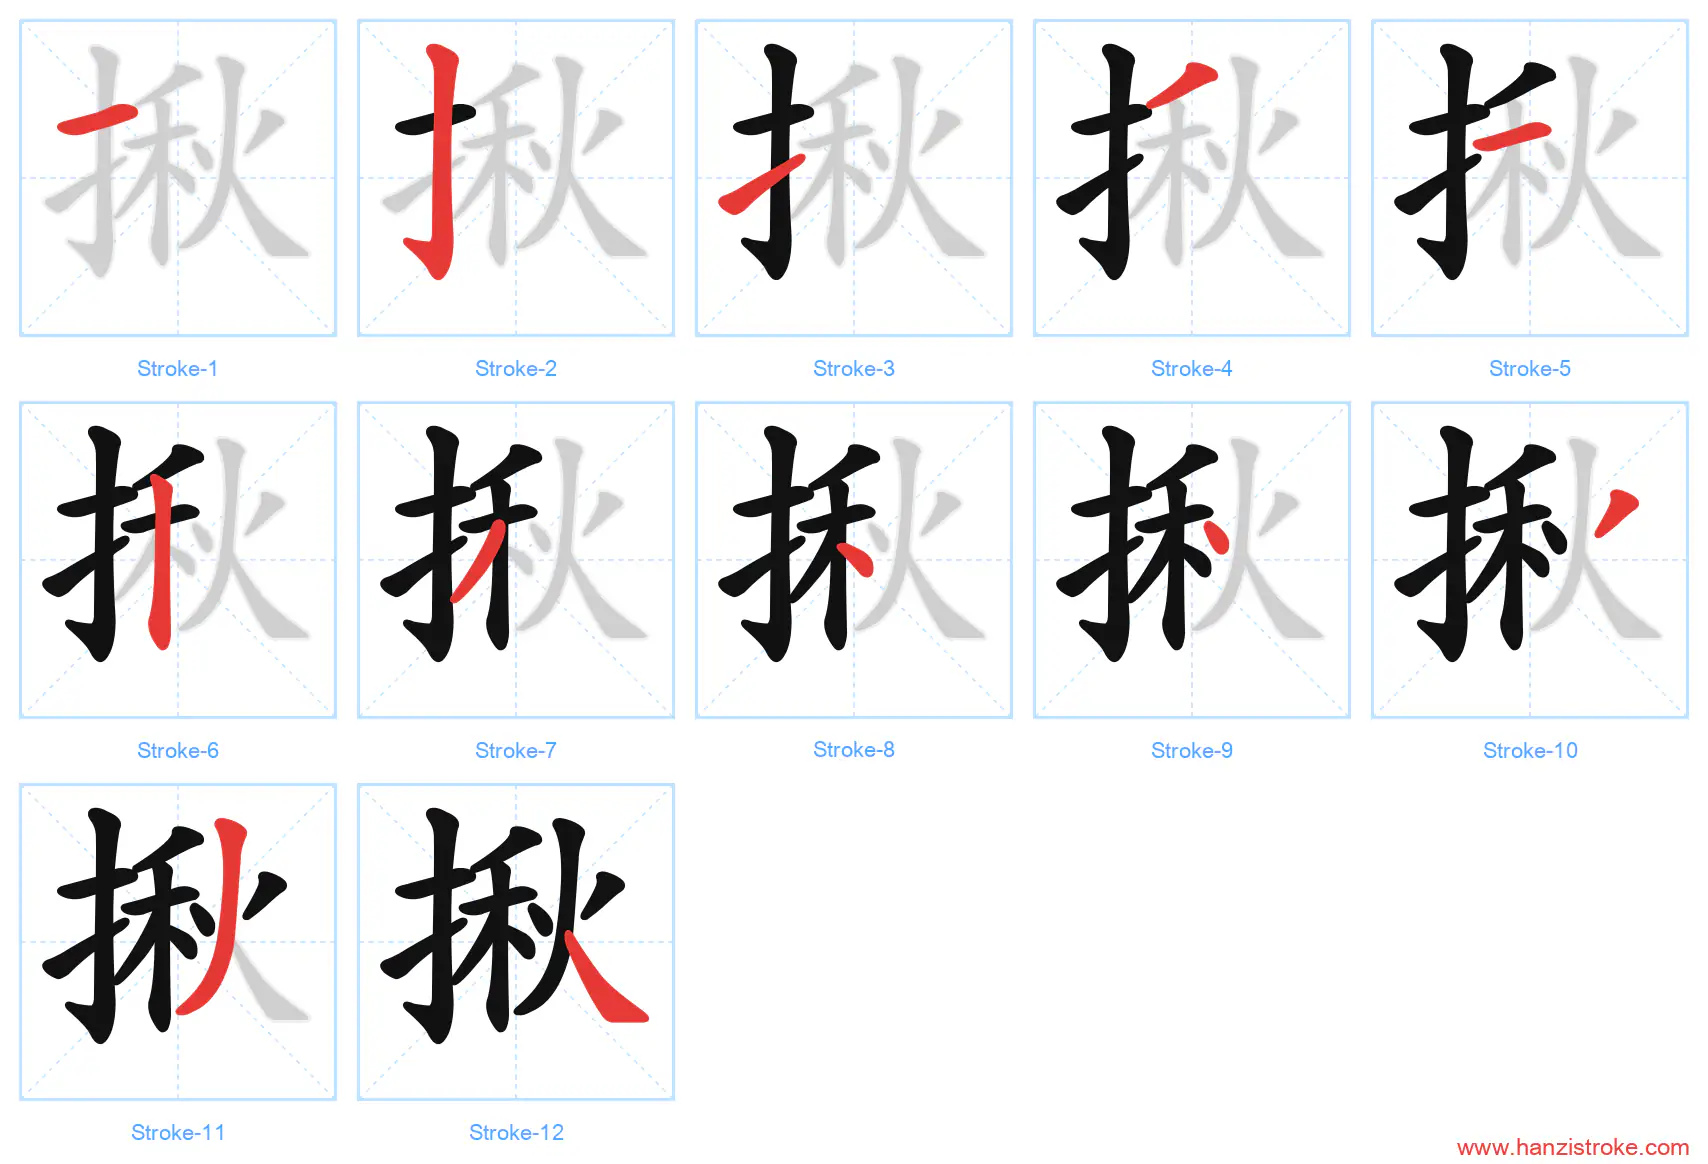View the Stroke-8 diagram image

854,560
